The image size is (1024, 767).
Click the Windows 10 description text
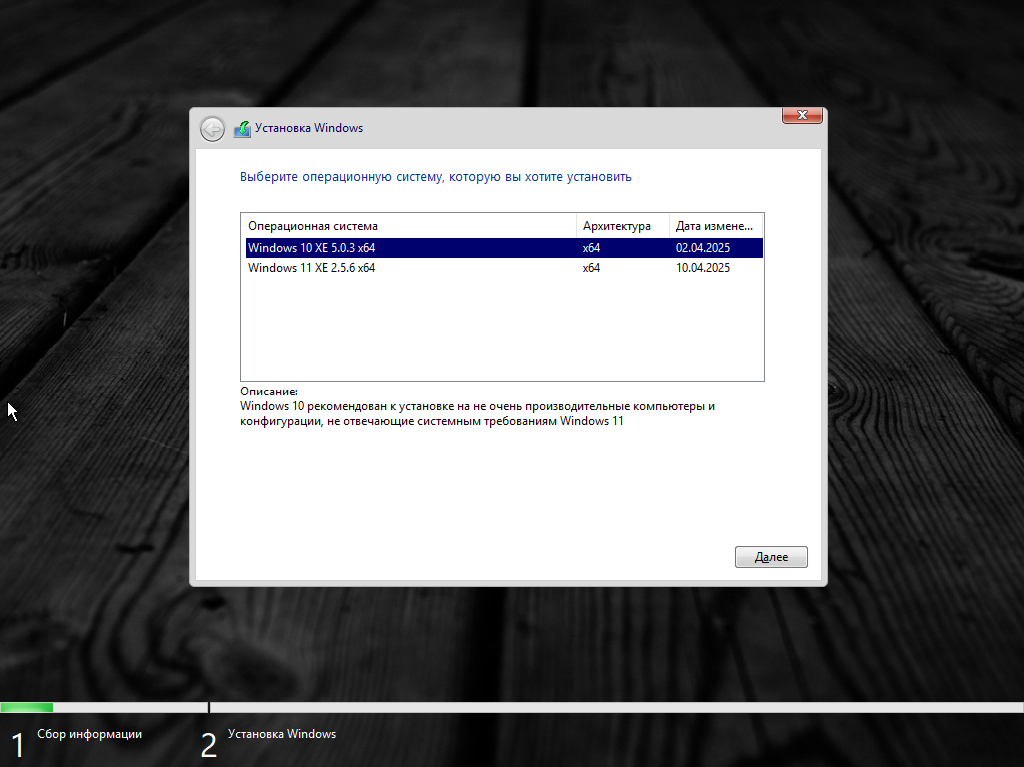(477, 414)
